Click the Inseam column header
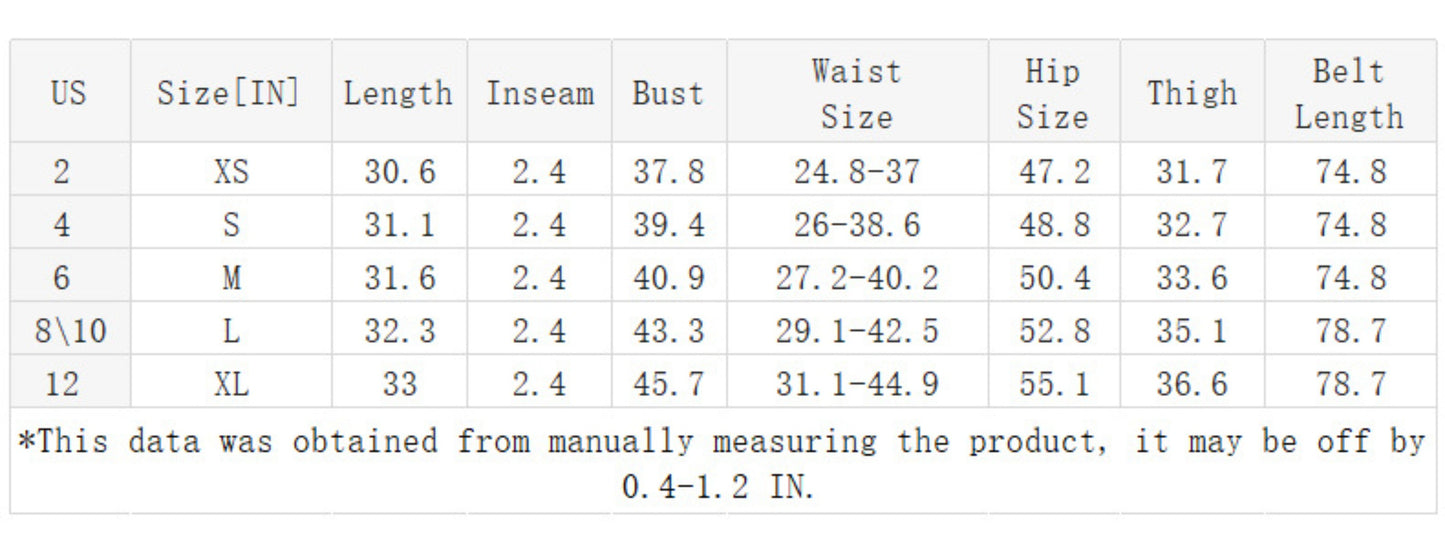The height and width of the screenshot is (540, 1445). coord(539,93)
